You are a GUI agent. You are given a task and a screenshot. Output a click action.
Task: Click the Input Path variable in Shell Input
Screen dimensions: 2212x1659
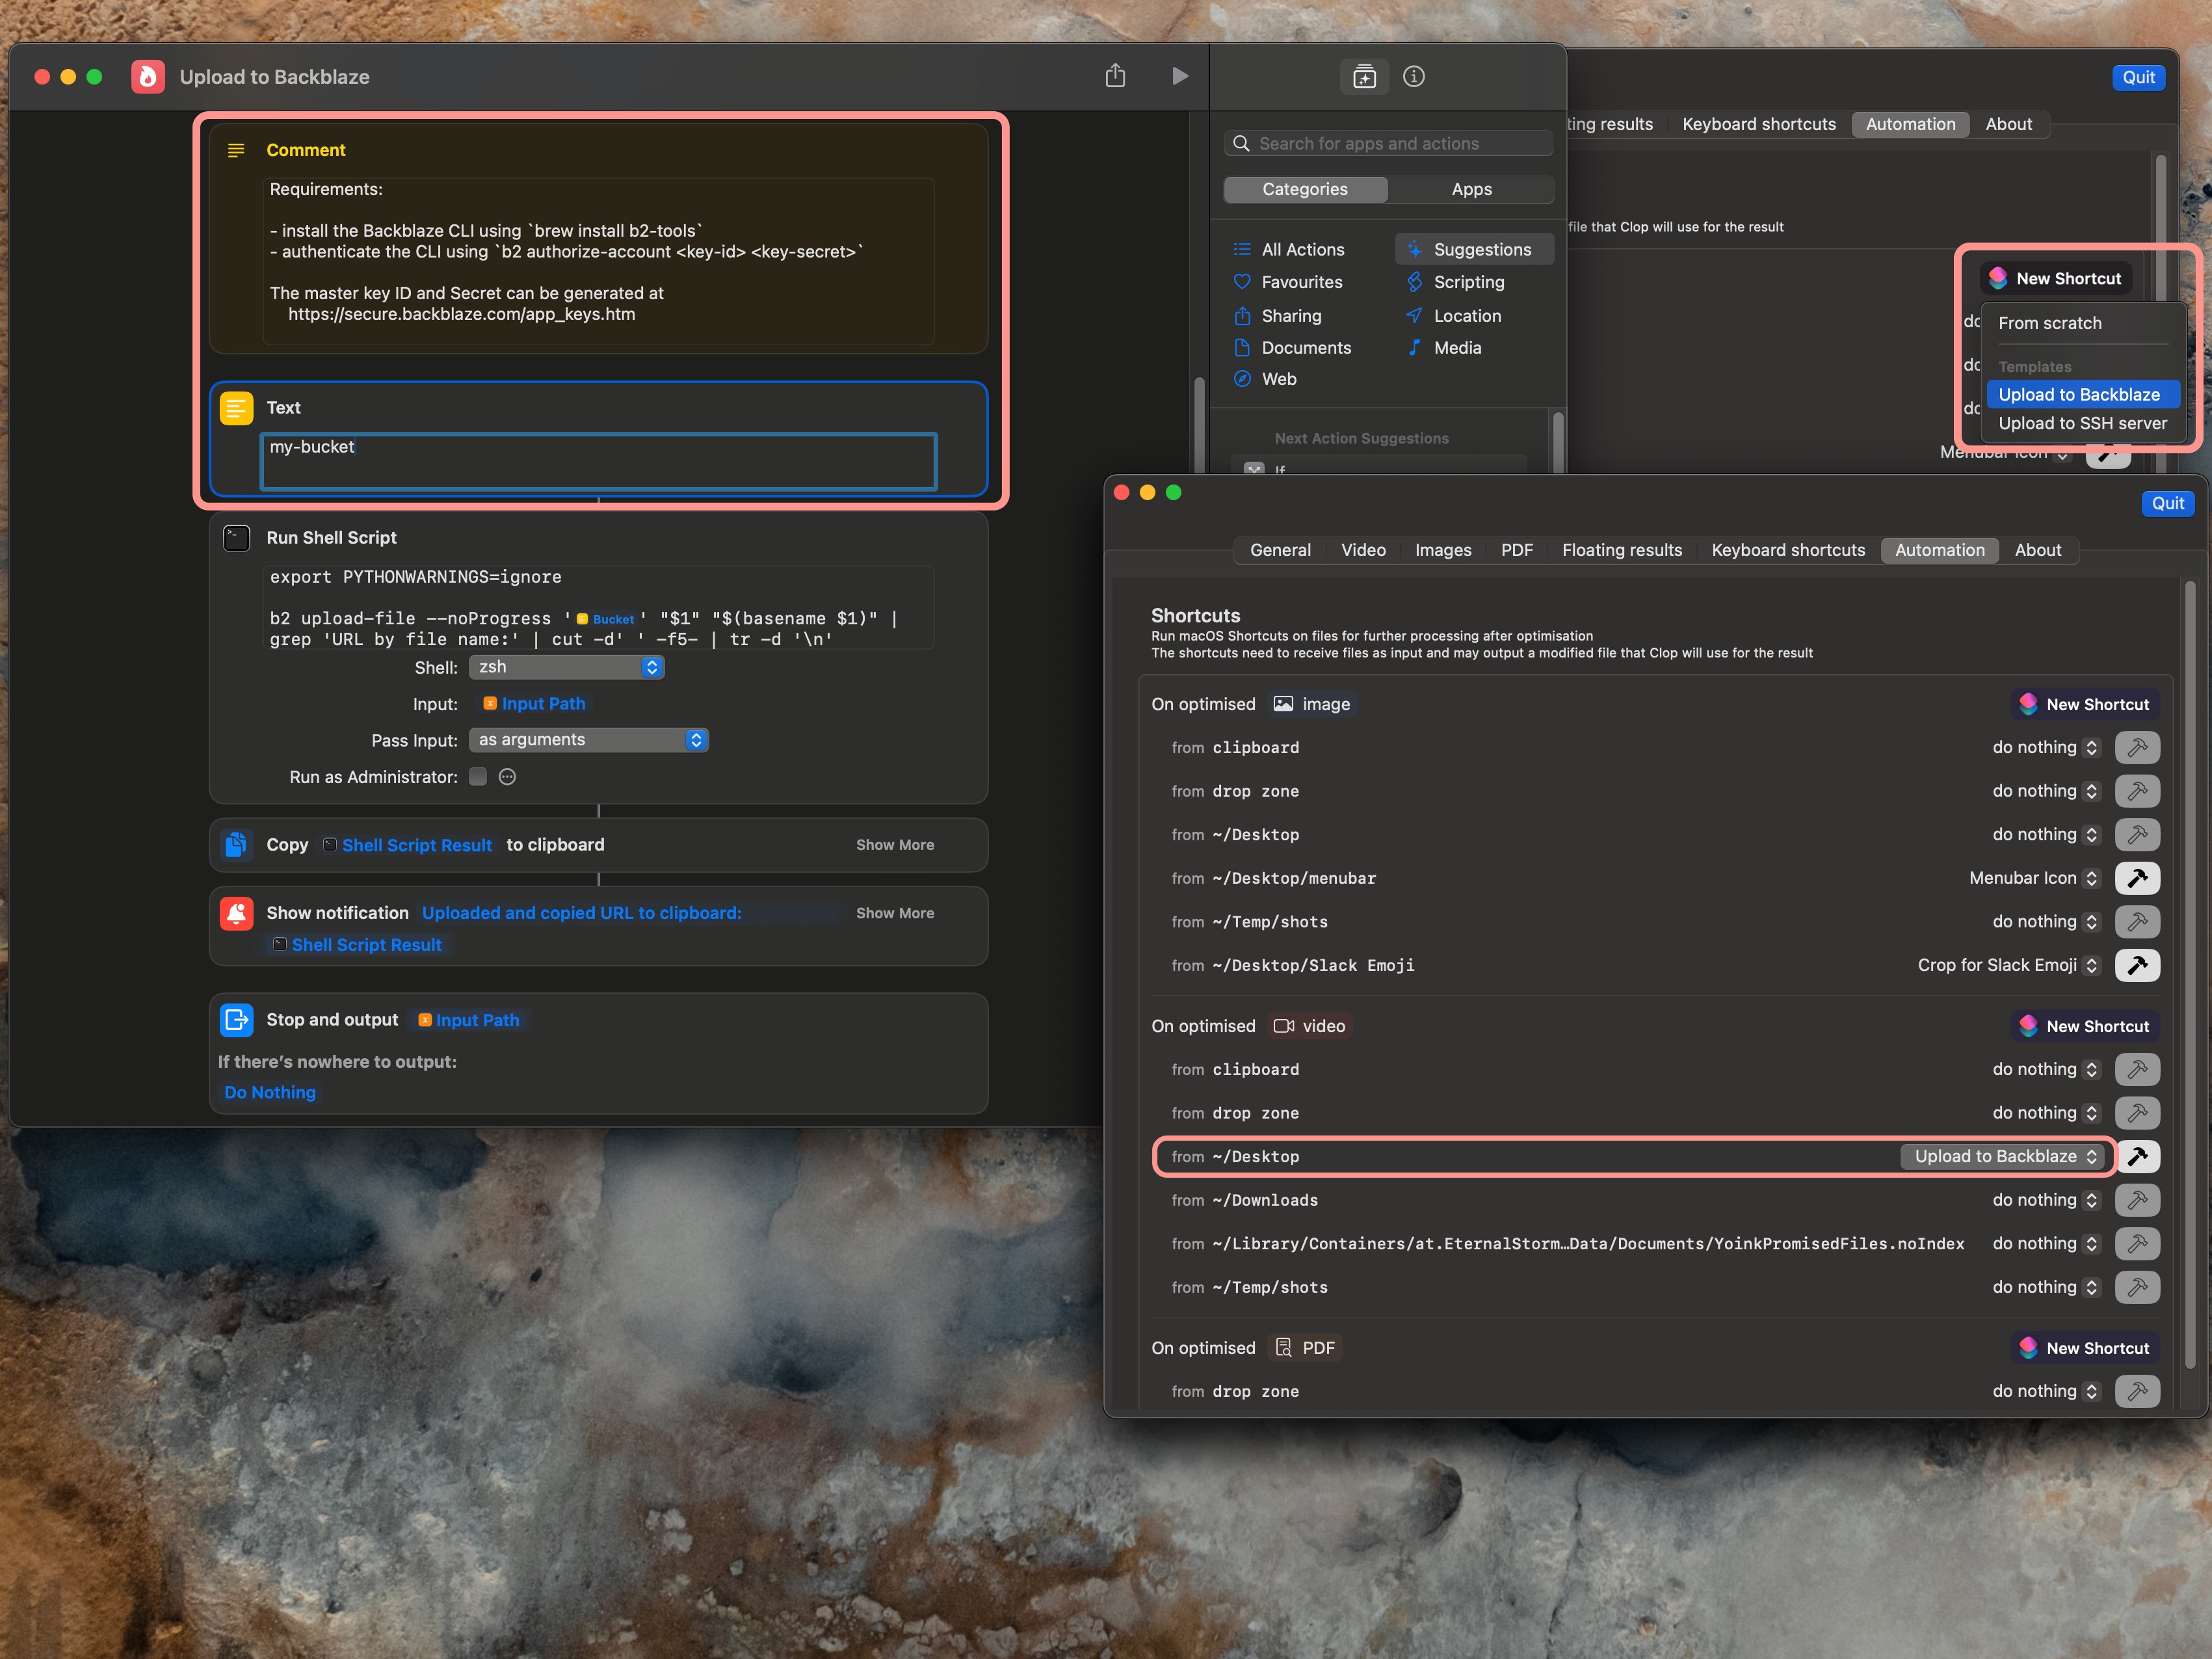point(534,704)
